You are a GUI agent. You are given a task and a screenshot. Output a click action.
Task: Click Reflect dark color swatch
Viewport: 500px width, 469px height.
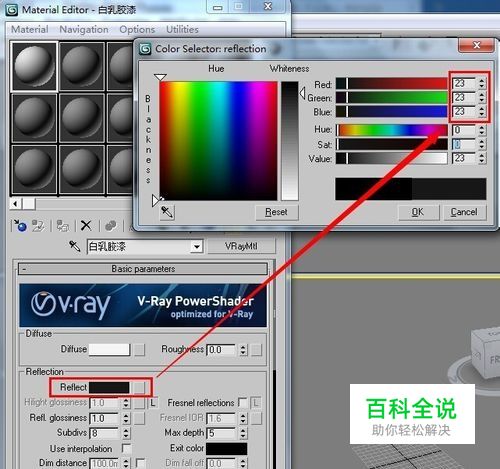[109, 387]
